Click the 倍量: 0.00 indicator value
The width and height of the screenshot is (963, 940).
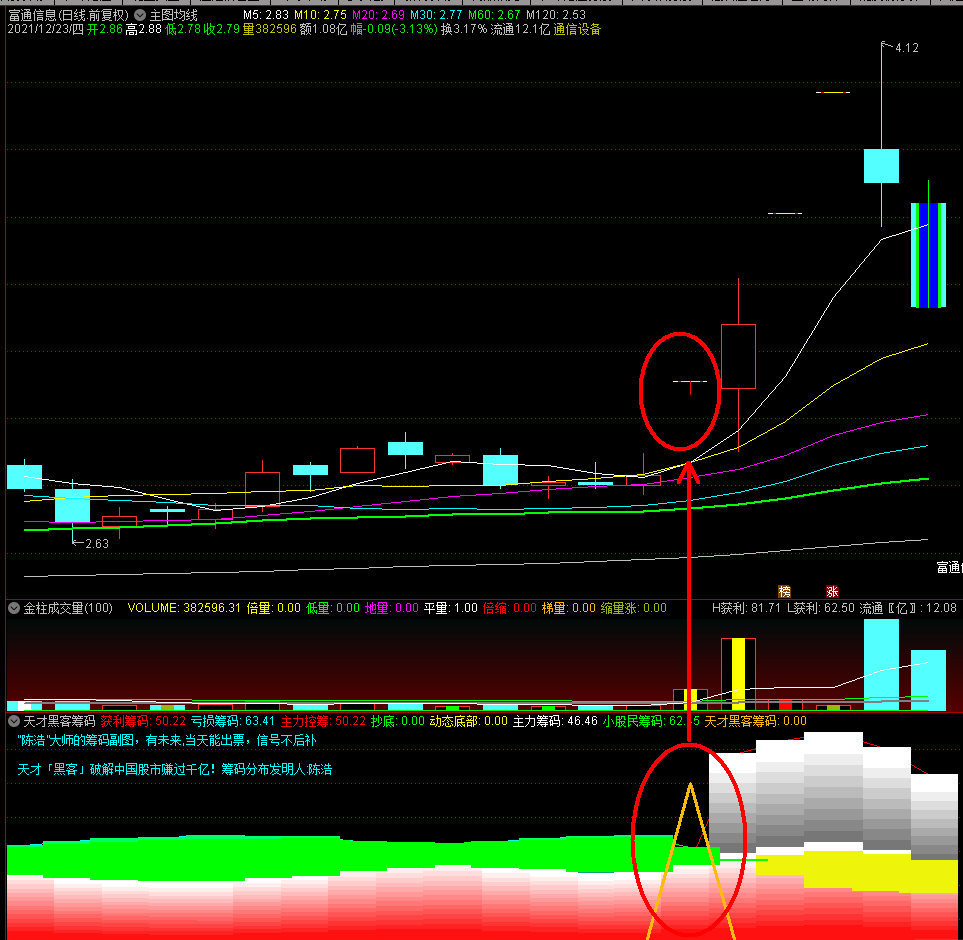tap(273, 608)
